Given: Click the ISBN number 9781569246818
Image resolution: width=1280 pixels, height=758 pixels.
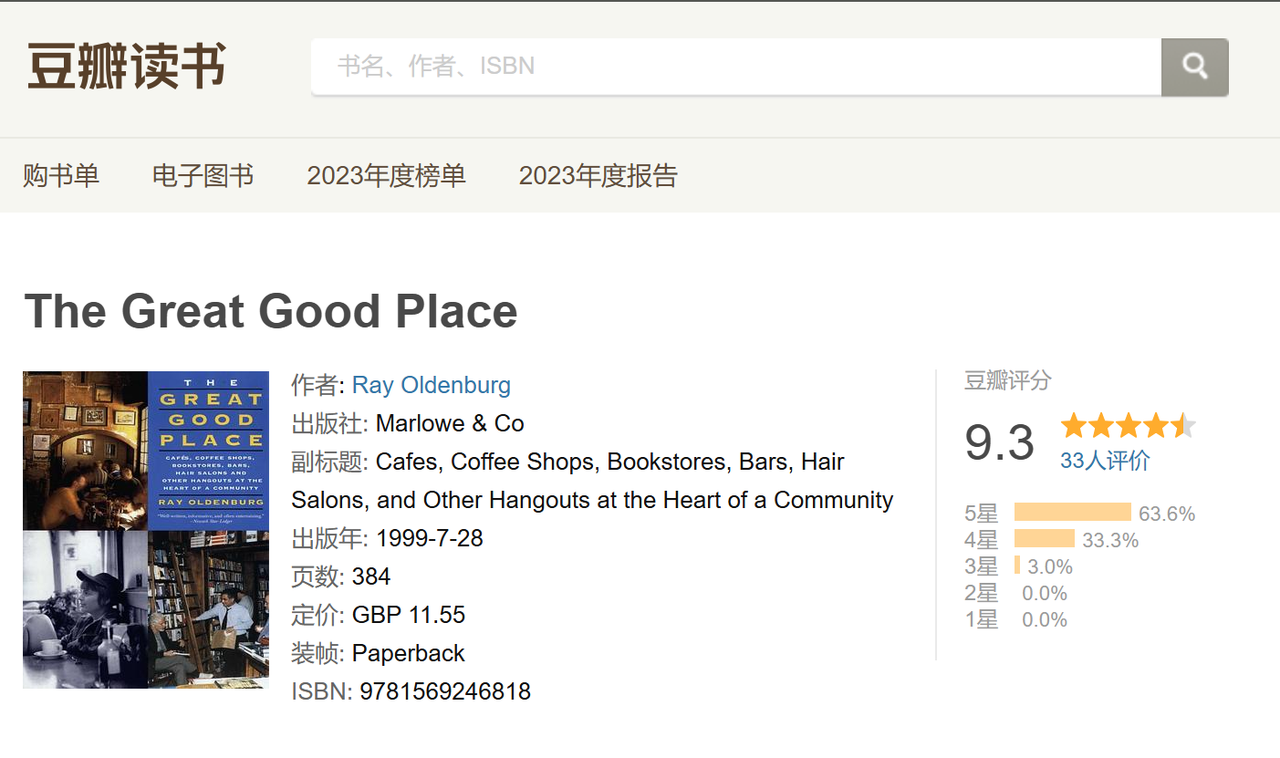Looking at the screenshot, I should click(445, 691).
